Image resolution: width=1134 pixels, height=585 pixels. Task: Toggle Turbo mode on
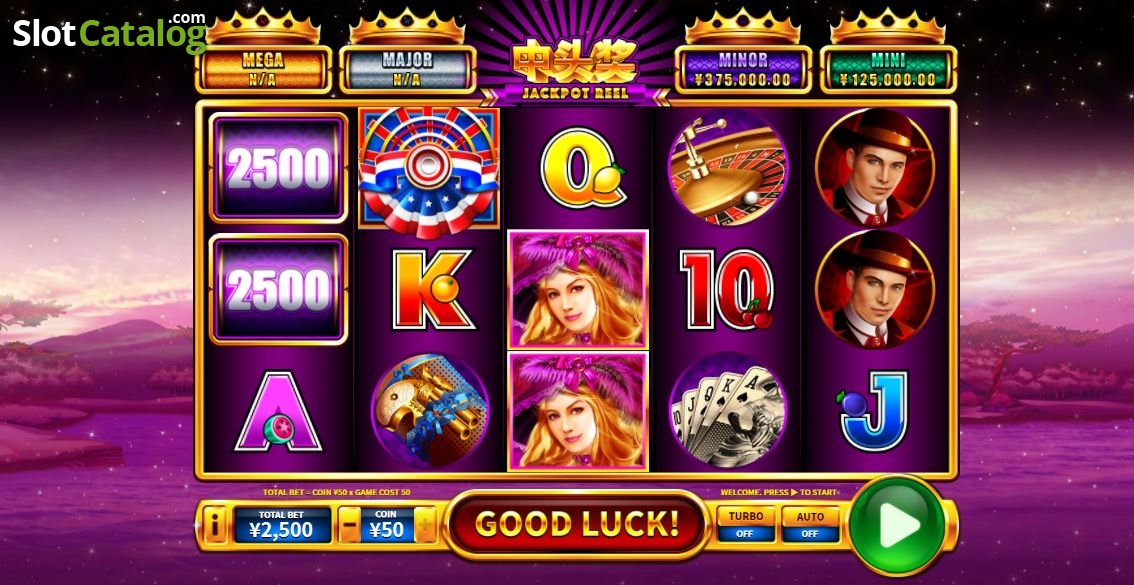pyautogui.click(x=746, y=524)
